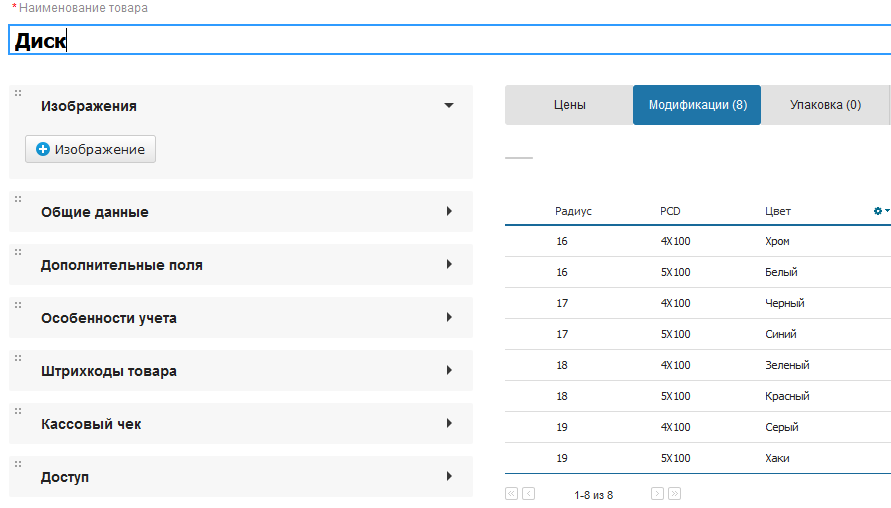
Task: Collapse the Изображения section
Action: click(449, 105)
